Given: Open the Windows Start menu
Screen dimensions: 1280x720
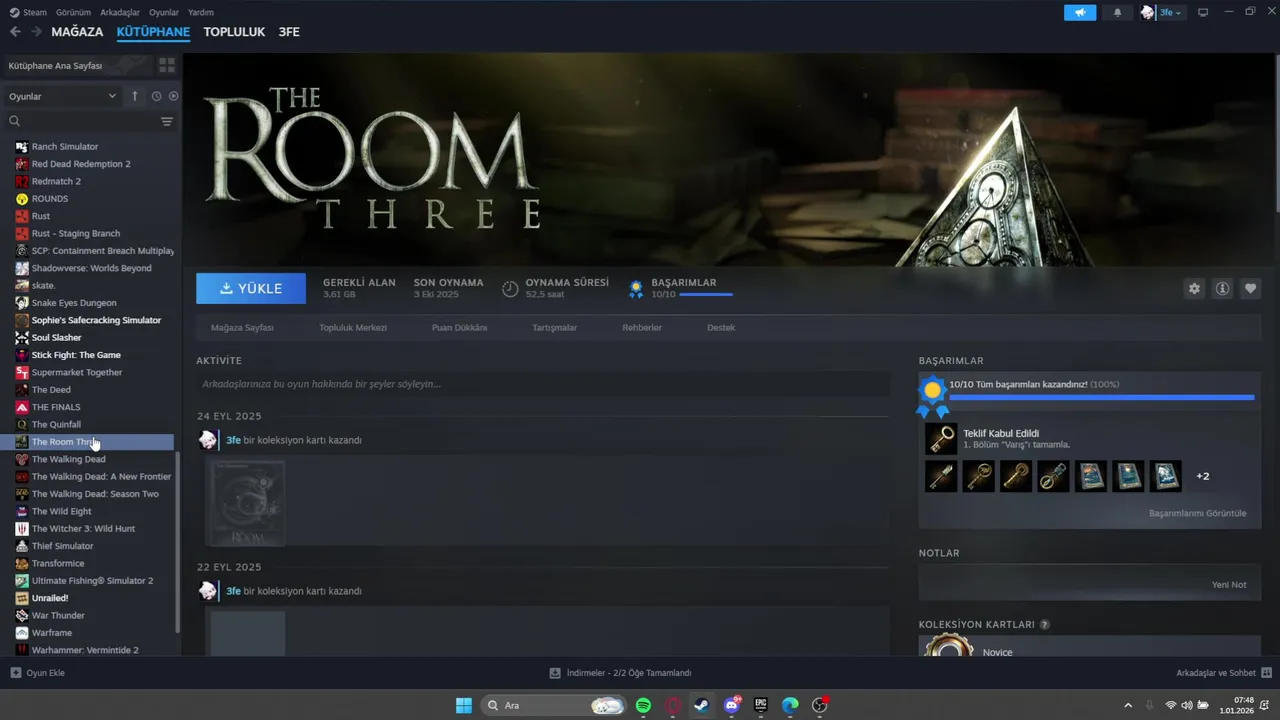Looking at the screenshot, I should pos(464,705).
